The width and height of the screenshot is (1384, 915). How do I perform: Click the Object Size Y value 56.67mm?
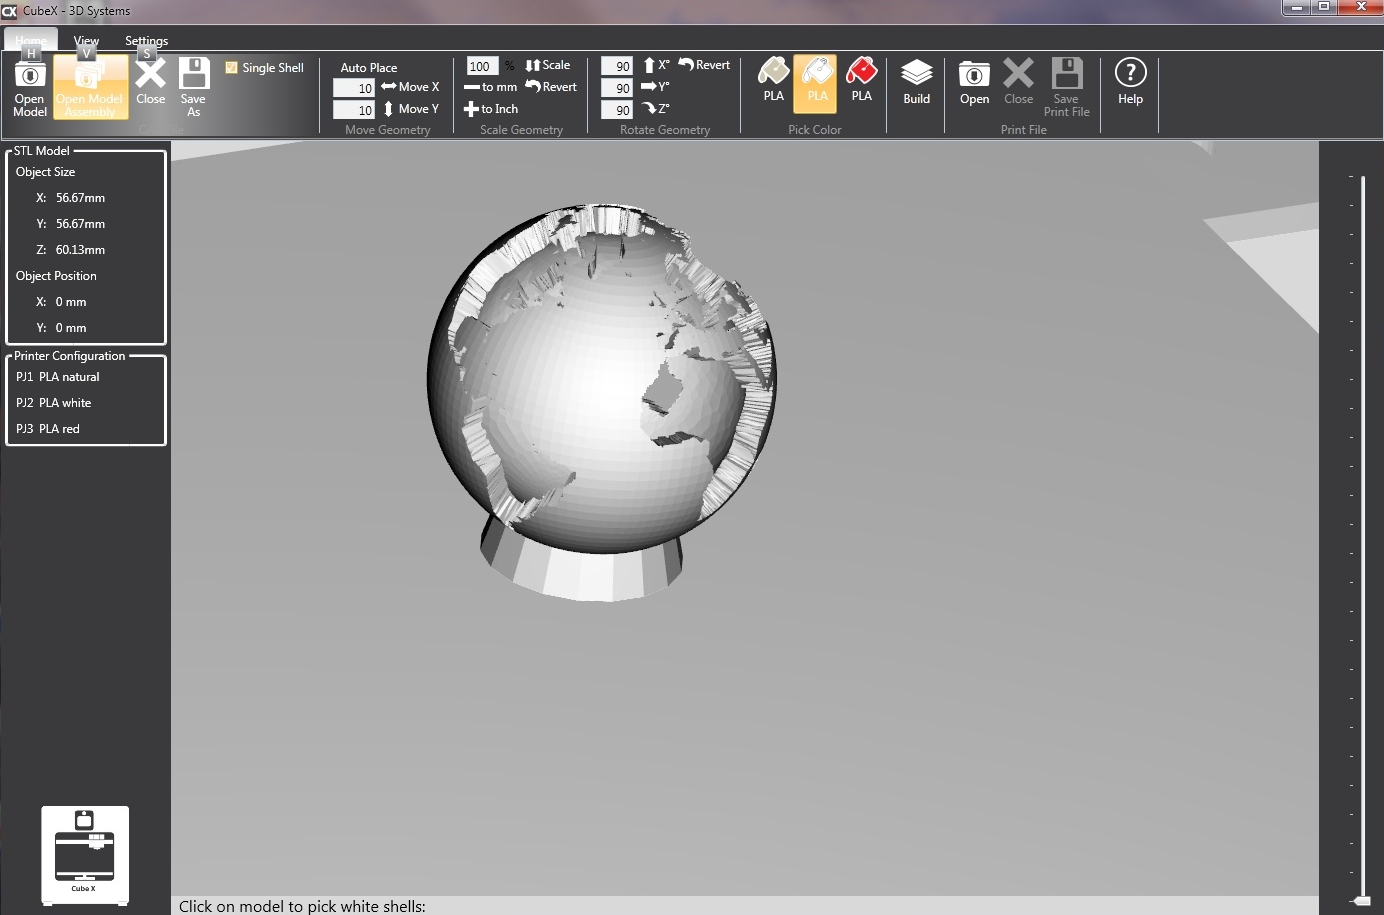80,224
